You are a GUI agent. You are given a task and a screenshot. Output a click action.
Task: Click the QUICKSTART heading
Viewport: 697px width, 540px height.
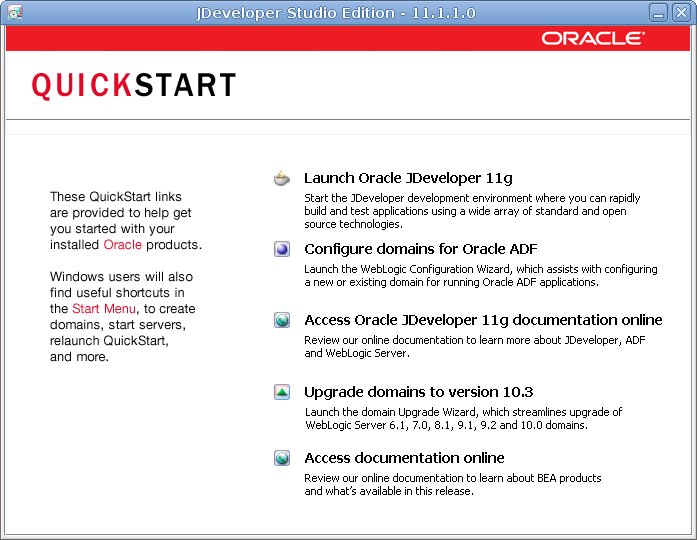click(x=134, y=85)
